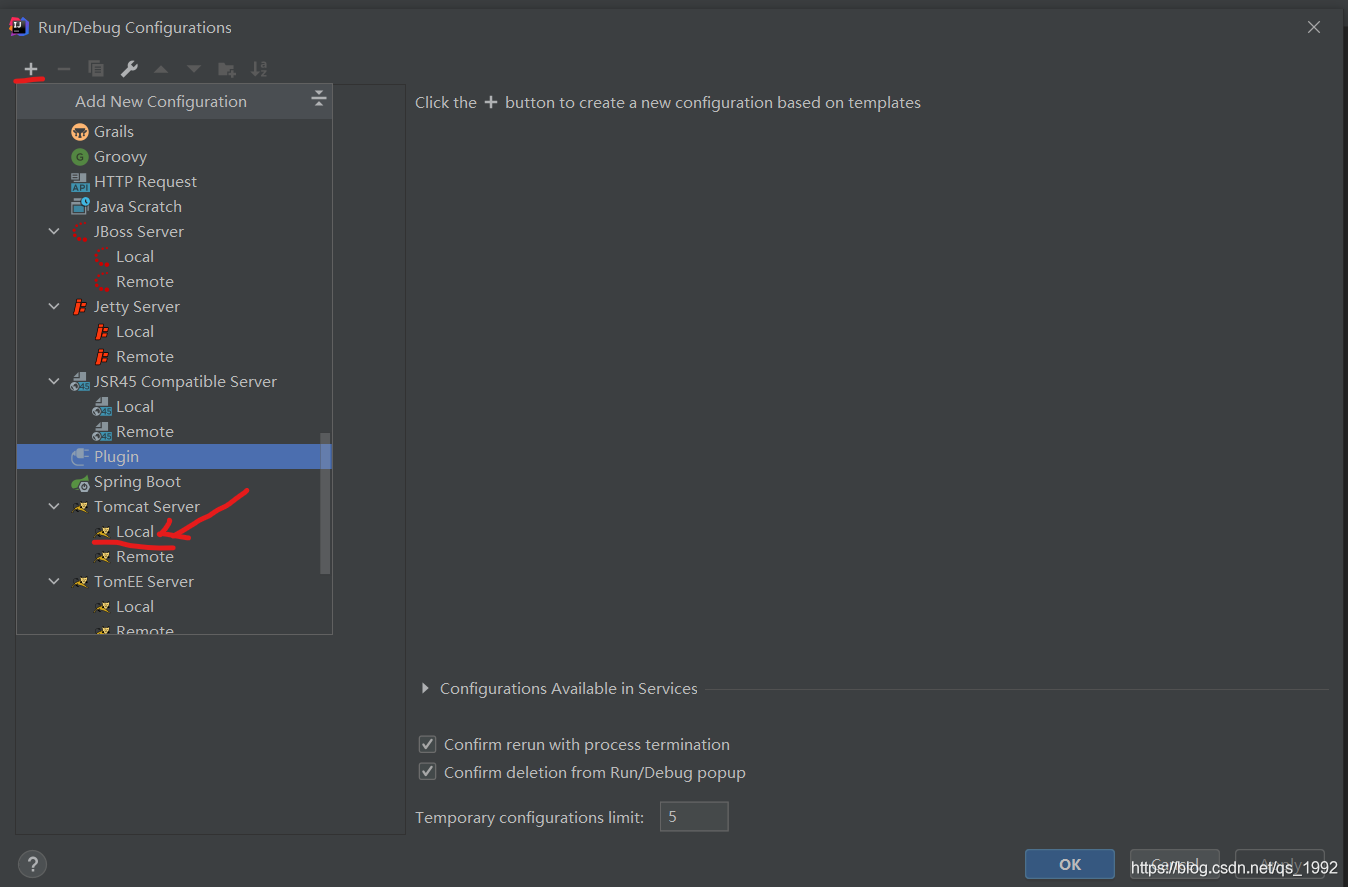
Task: Click the Move Down arrow icon
Action: point(194,69)
